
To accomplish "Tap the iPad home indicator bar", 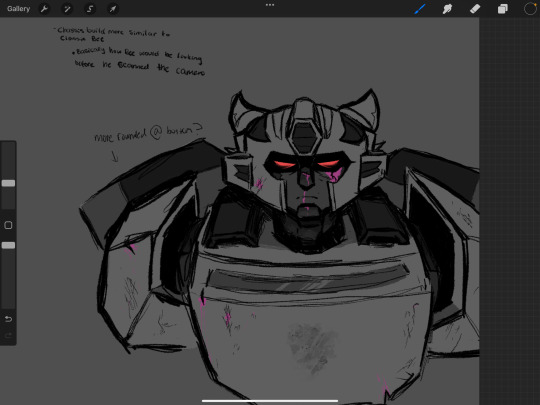I will tap(270, 401).
